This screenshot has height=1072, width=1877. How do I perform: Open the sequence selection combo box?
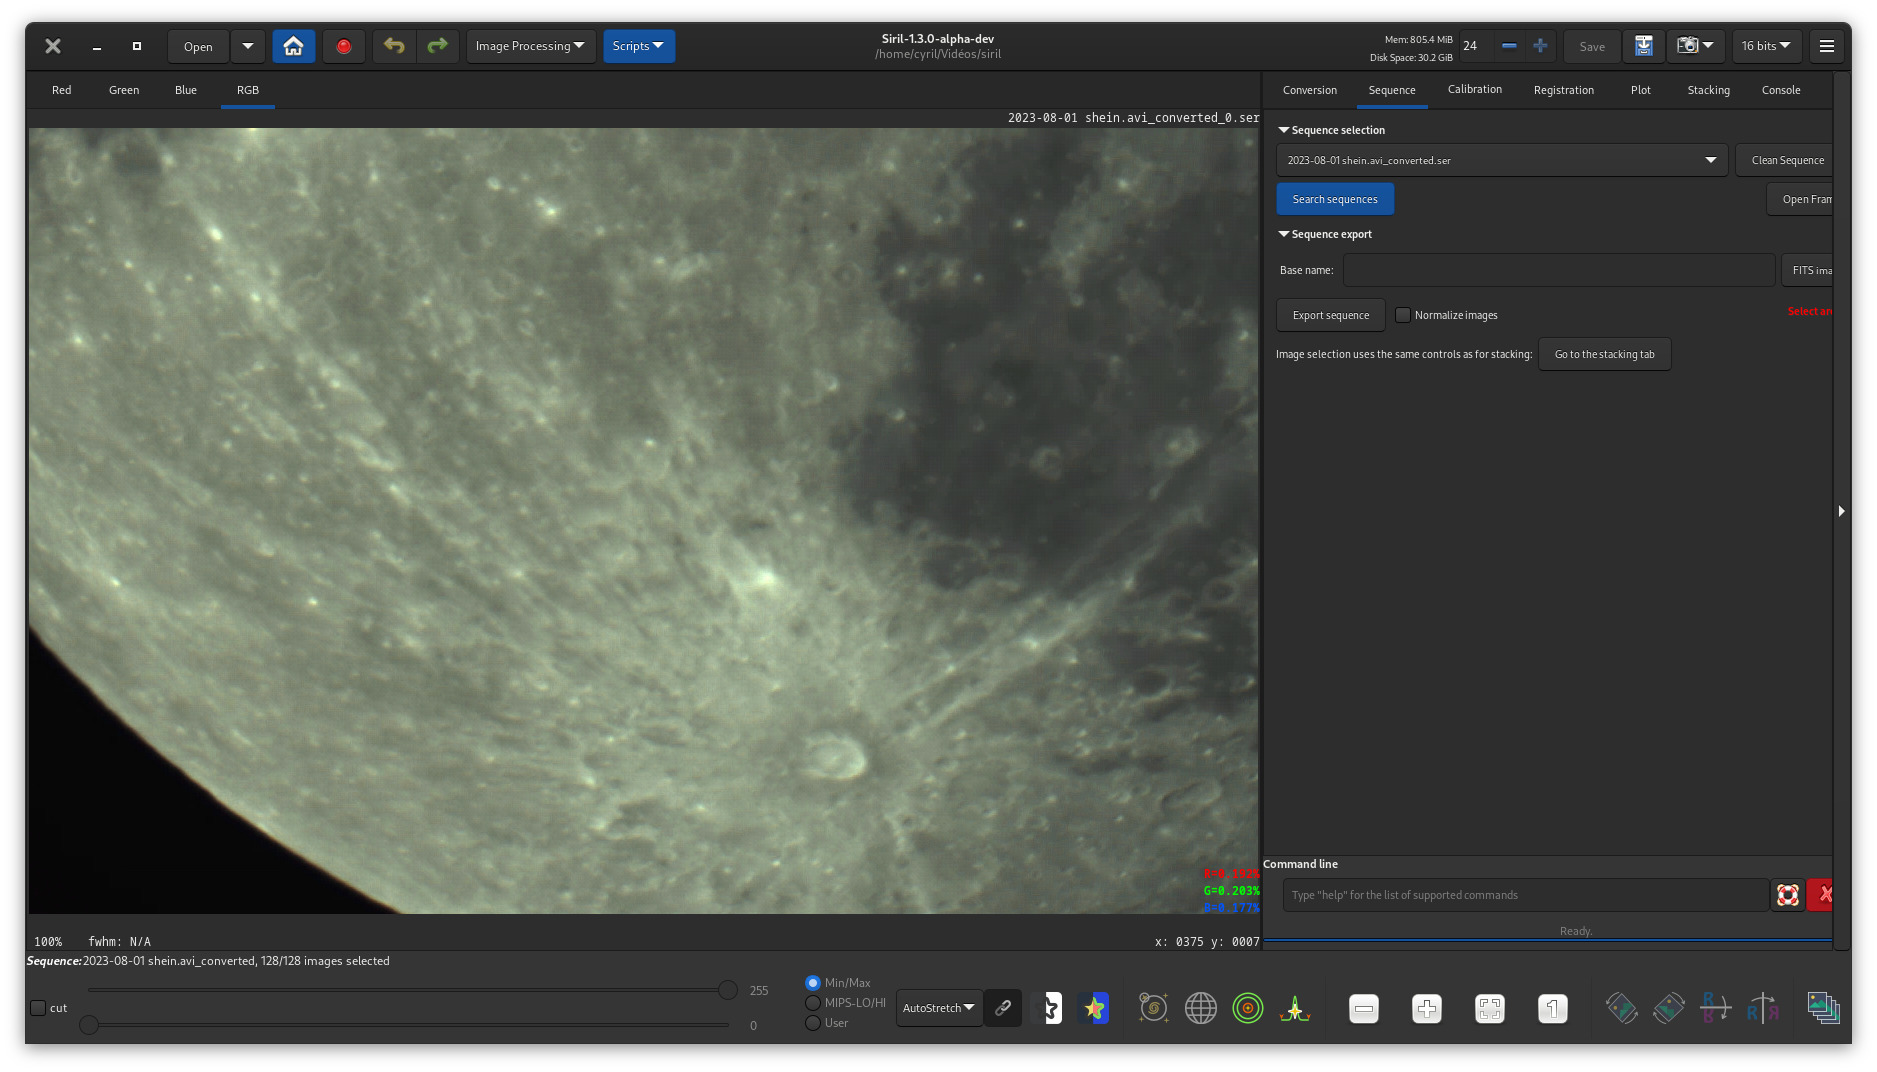1501,160
